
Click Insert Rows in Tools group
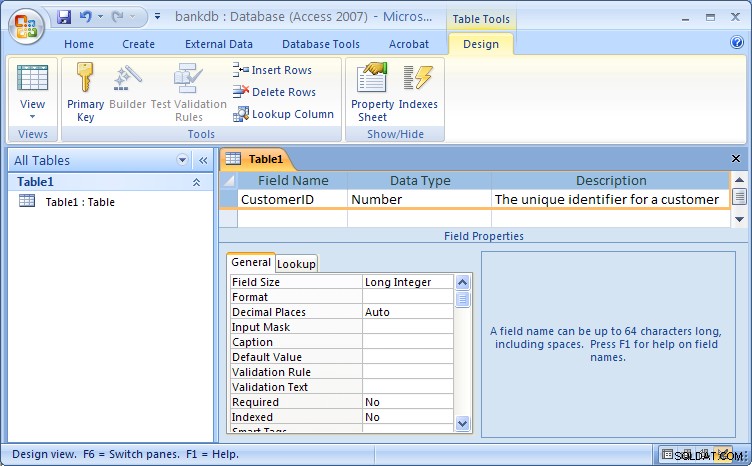tap(272, 70)
